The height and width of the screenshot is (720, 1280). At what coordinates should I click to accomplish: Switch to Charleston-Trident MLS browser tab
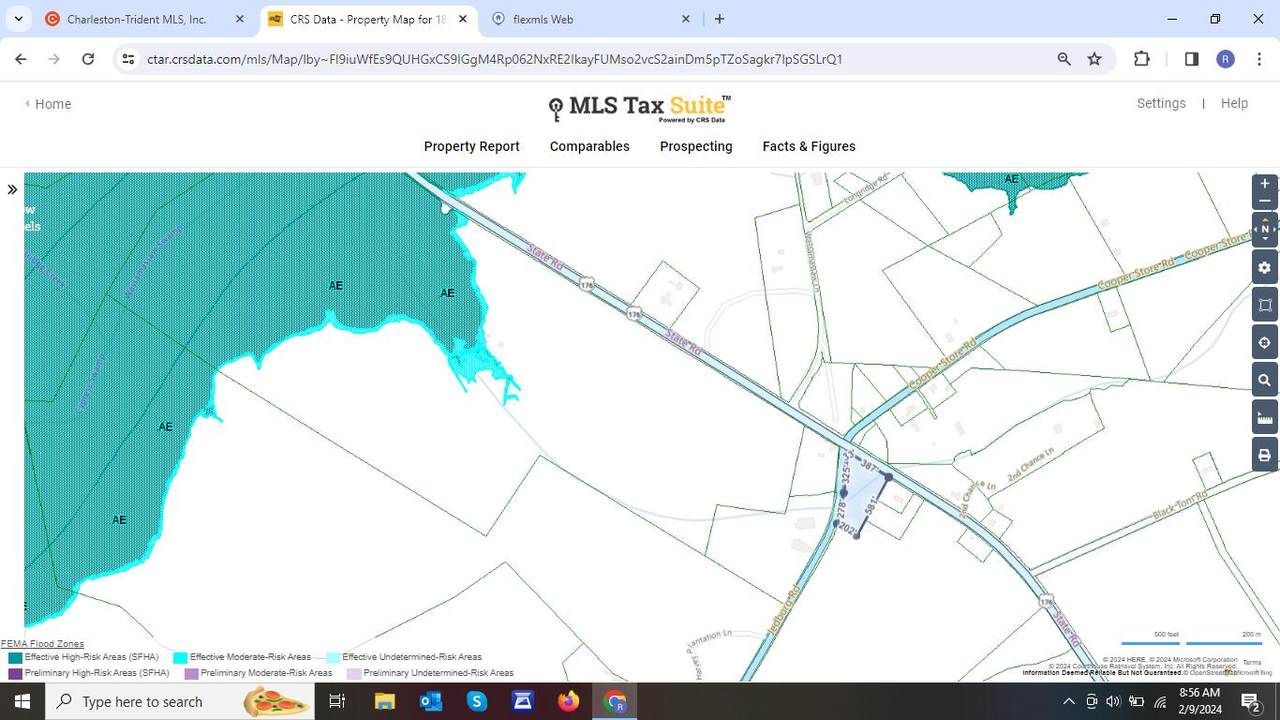pos(137,19)
